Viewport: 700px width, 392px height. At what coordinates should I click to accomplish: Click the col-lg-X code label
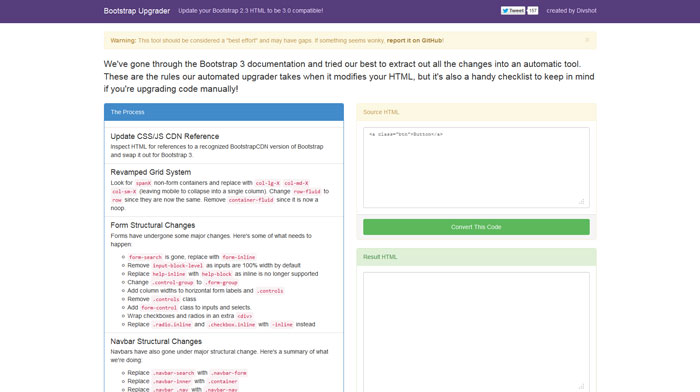pos(267,183)
